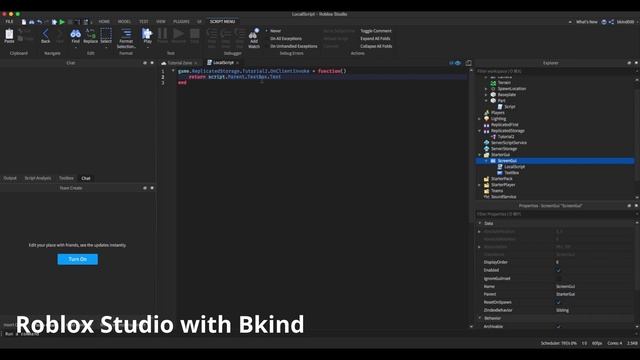Select the Script under Part in Explorer
Screen dimensions: 640x360
click(510, 107)
